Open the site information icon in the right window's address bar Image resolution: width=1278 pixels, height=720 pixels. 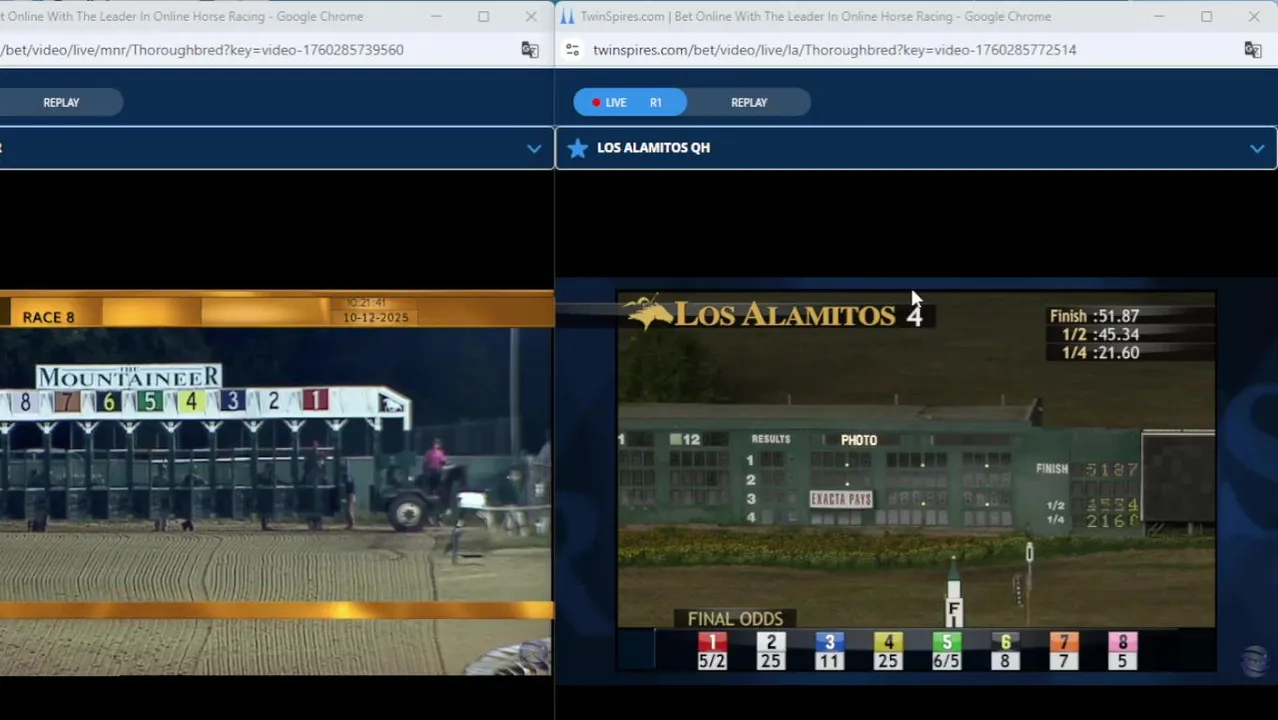click(572, 50)
